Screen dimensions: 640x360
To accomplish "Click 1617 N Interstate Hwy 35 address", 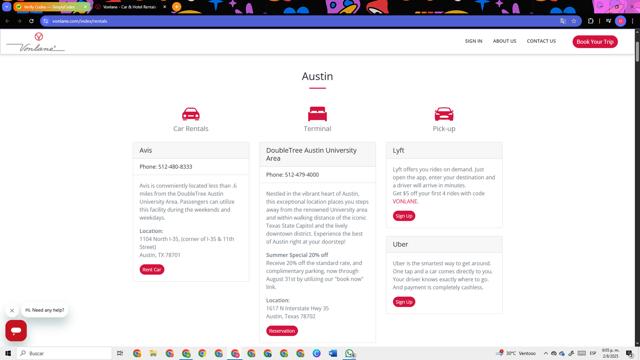I will pos(298,308).
